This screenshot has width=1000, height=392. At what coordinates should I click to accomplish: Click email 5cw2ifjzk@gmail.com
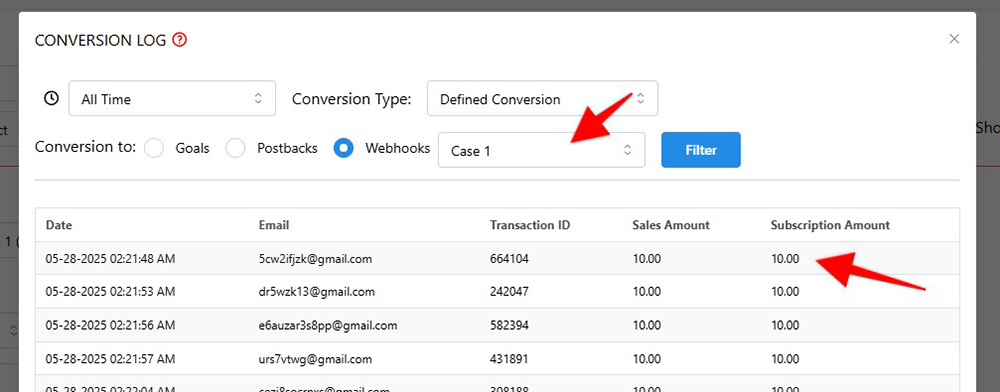click(x=315, y=259)
